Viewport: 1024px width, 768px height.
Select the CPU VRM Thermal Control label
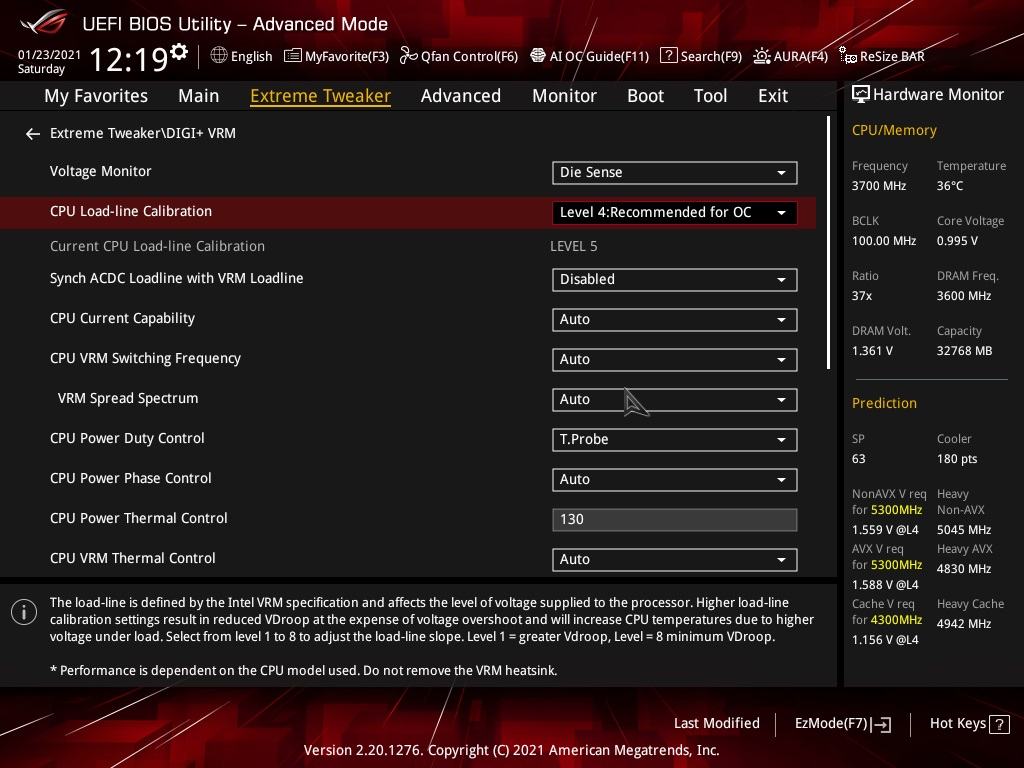point(133,558)
